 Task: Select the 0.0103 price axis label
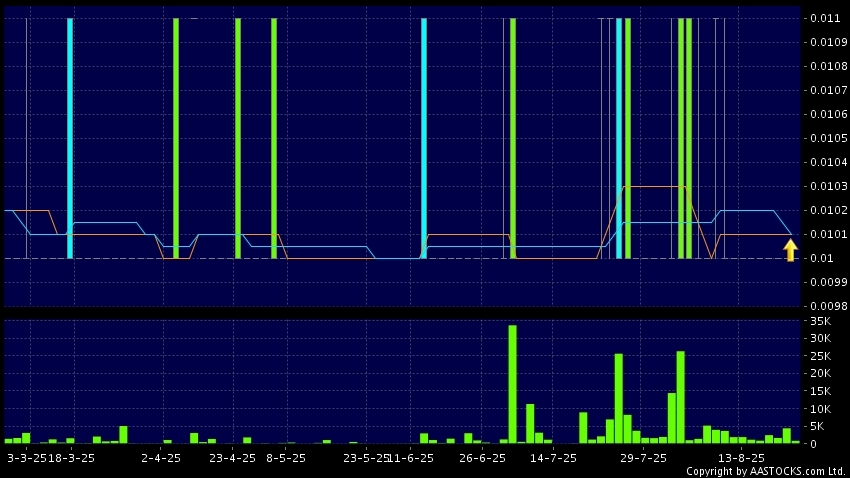tap(828, 186)
